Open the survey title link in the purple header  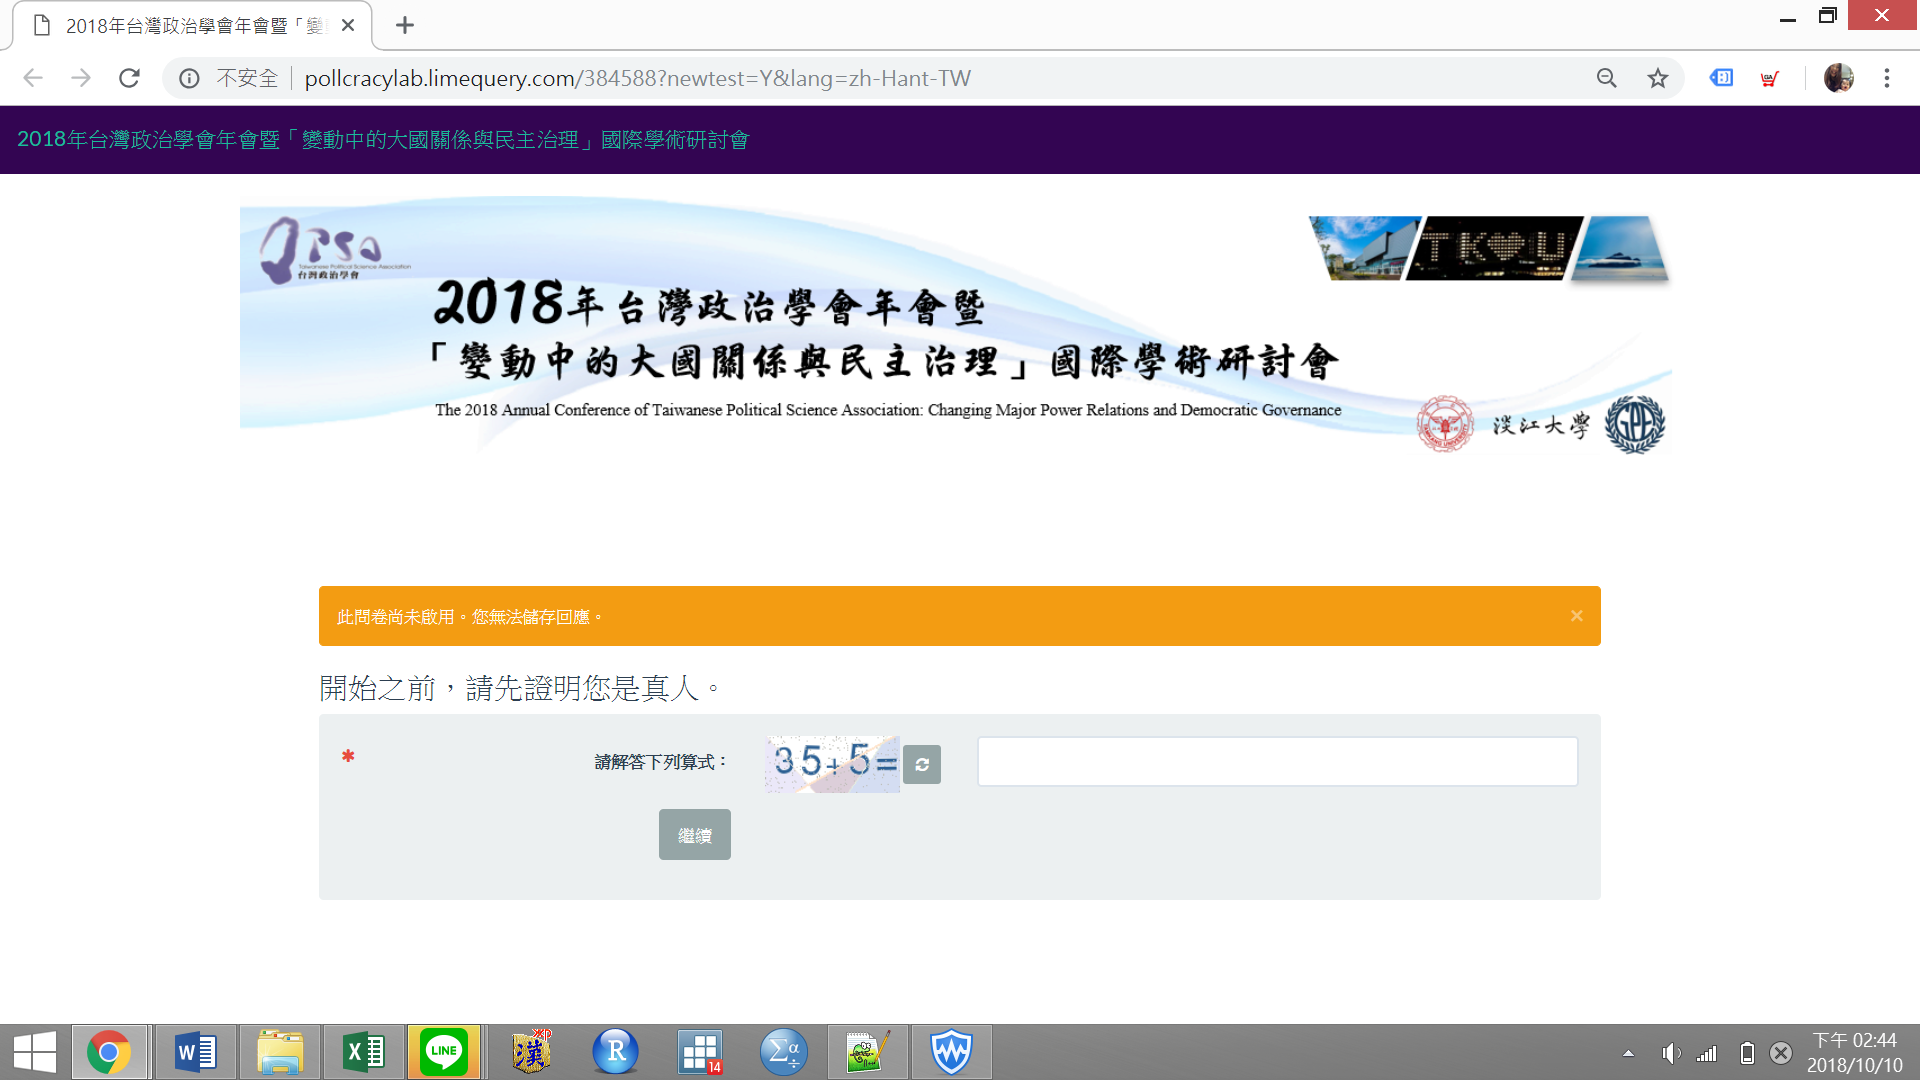tap(382, 140)
